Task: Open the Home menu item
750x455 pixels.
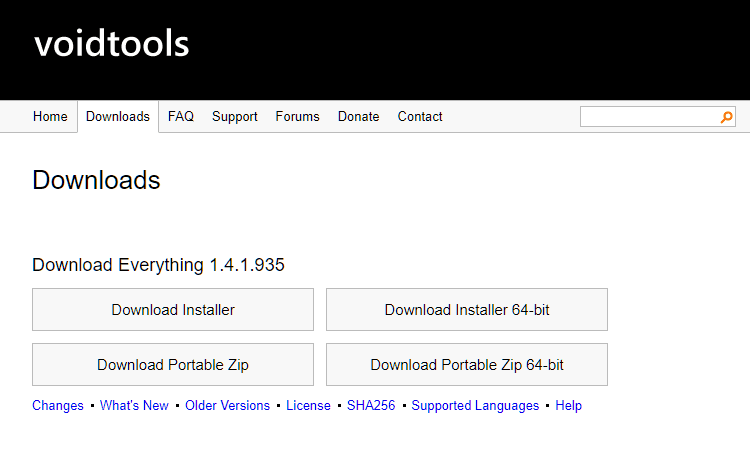Action: point(50,116)
